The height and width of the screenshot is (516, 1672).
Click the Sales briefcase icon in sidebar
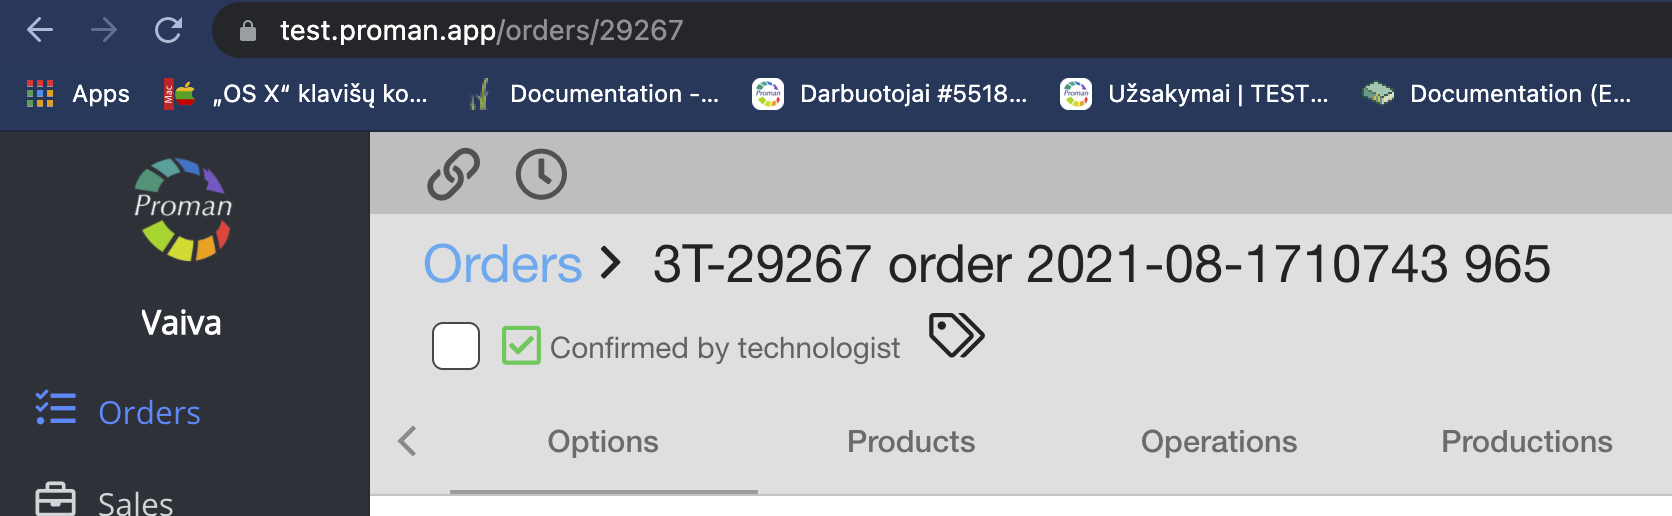tap(56, 499)
